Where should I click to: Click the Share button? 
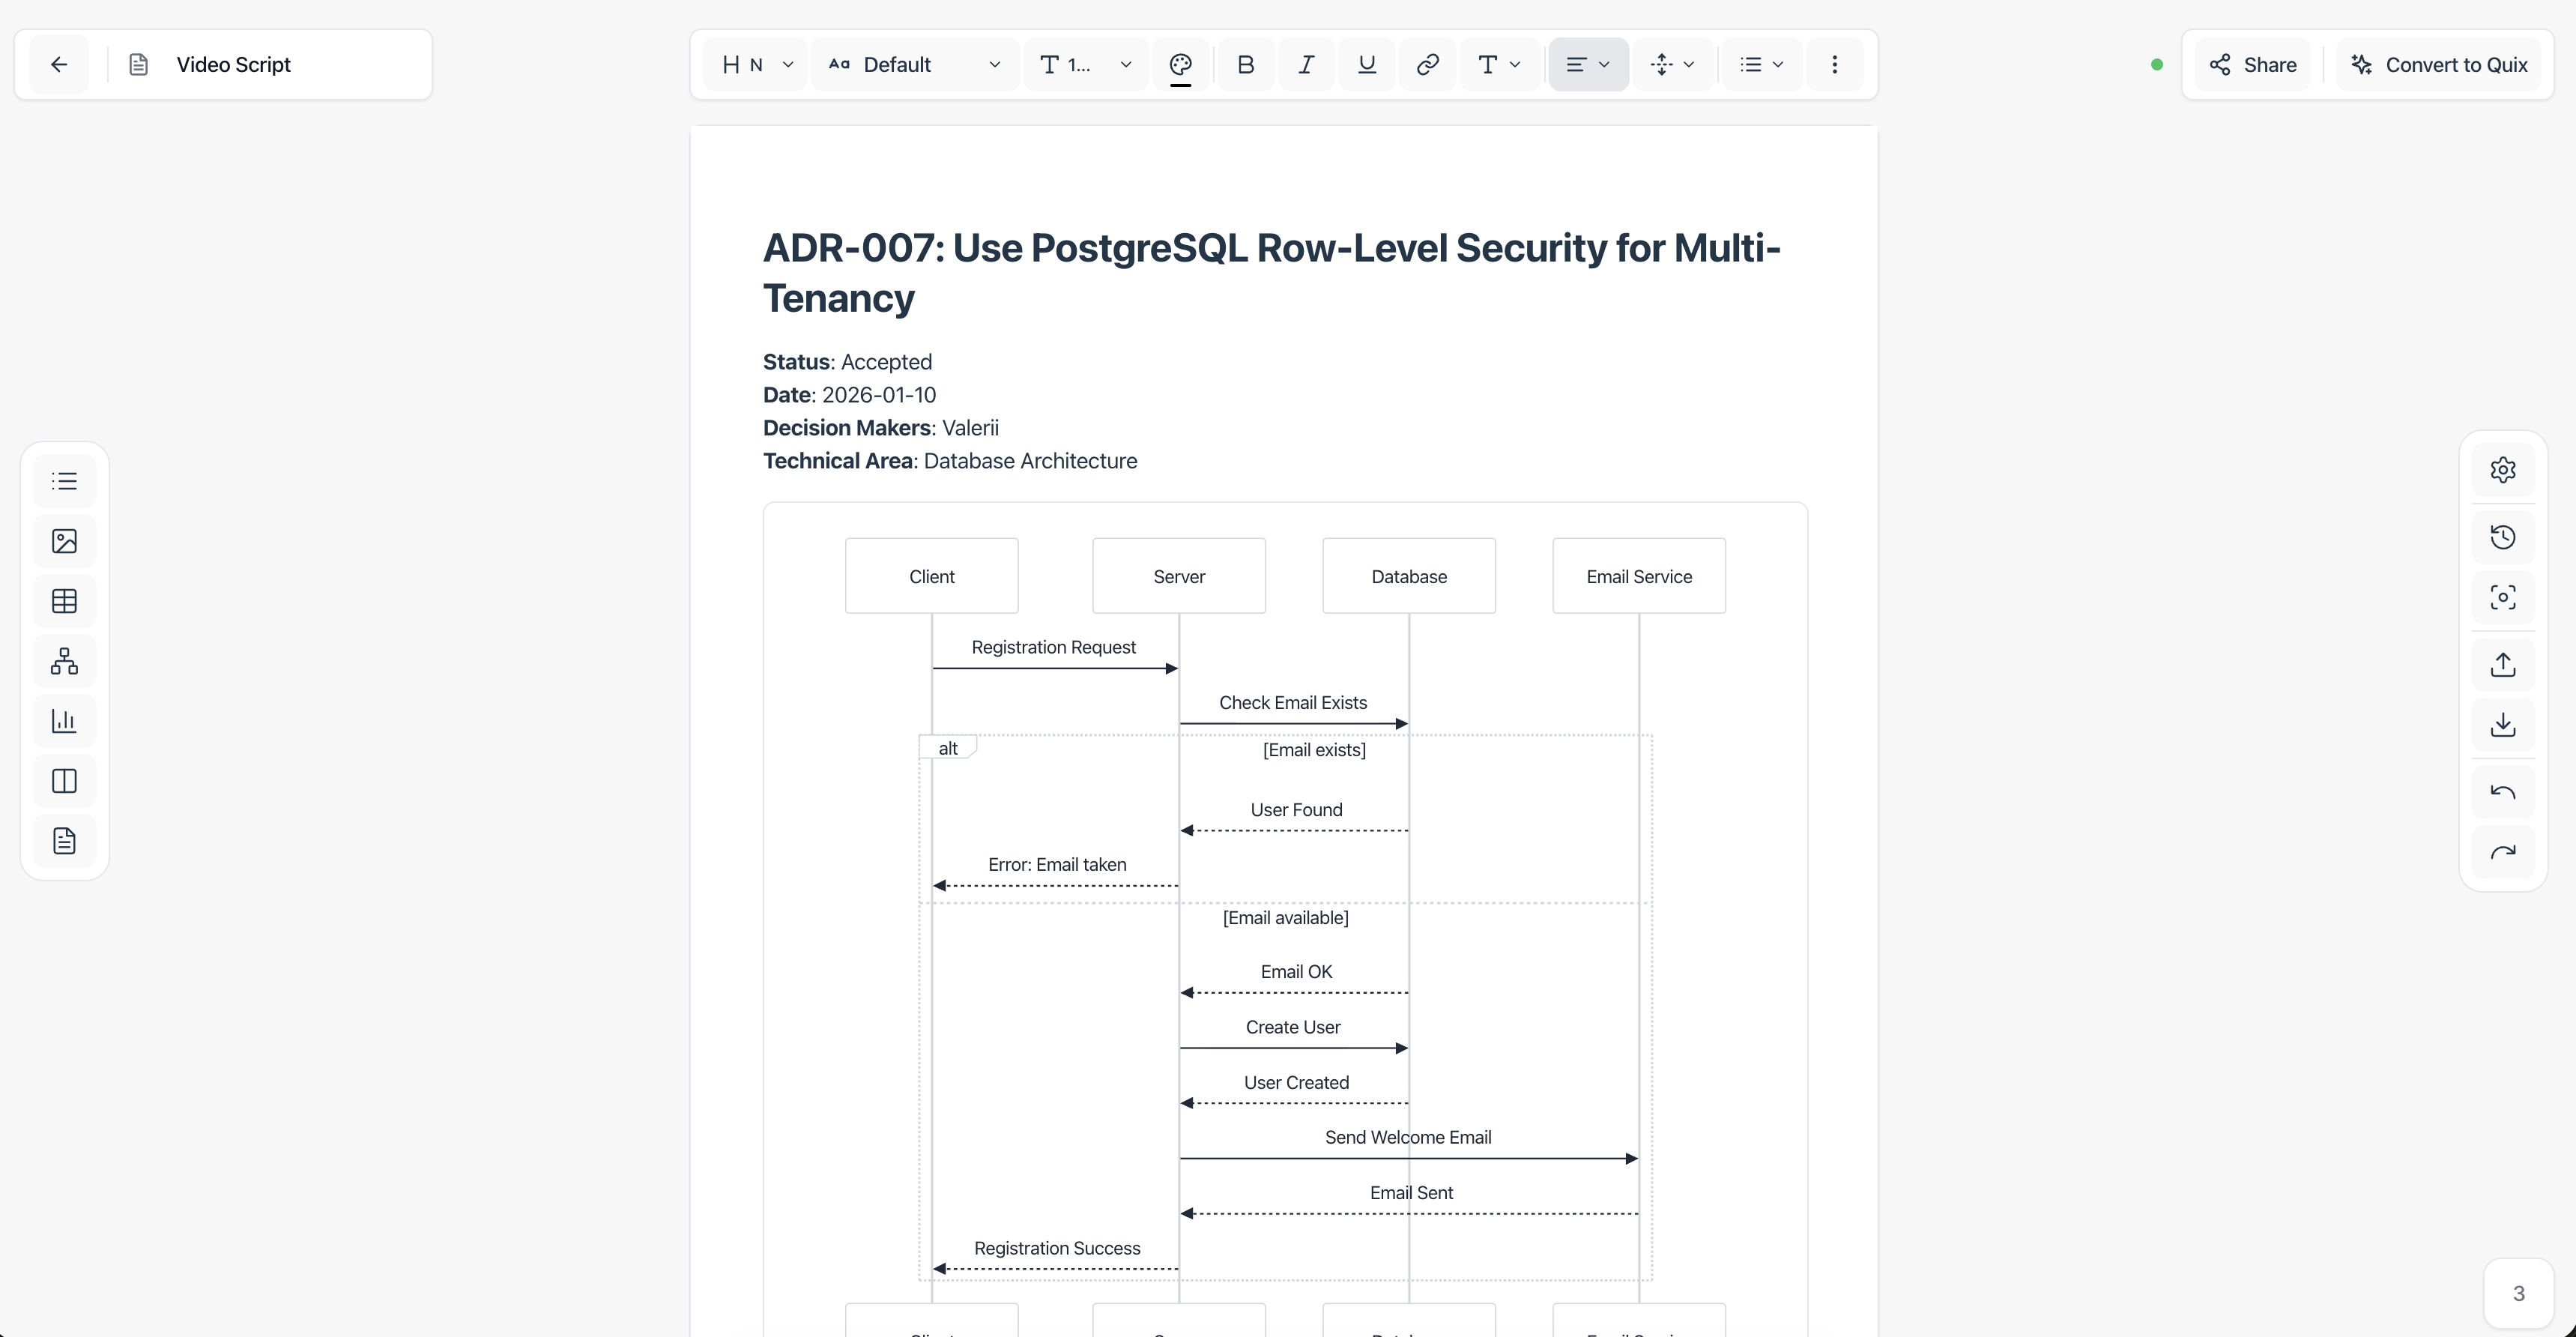point(2252,65)
